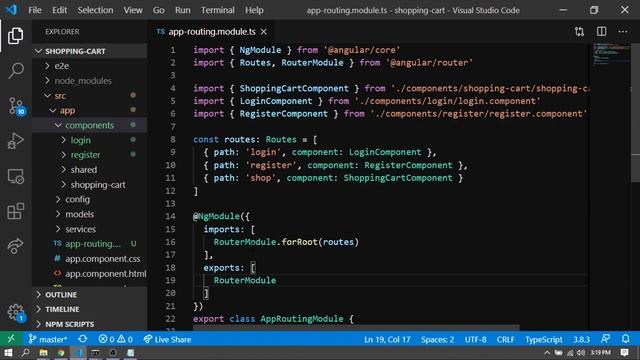Change line ending via CRLF indicator
The width and height of the screenshot is (640, 360).
[505, 339]
